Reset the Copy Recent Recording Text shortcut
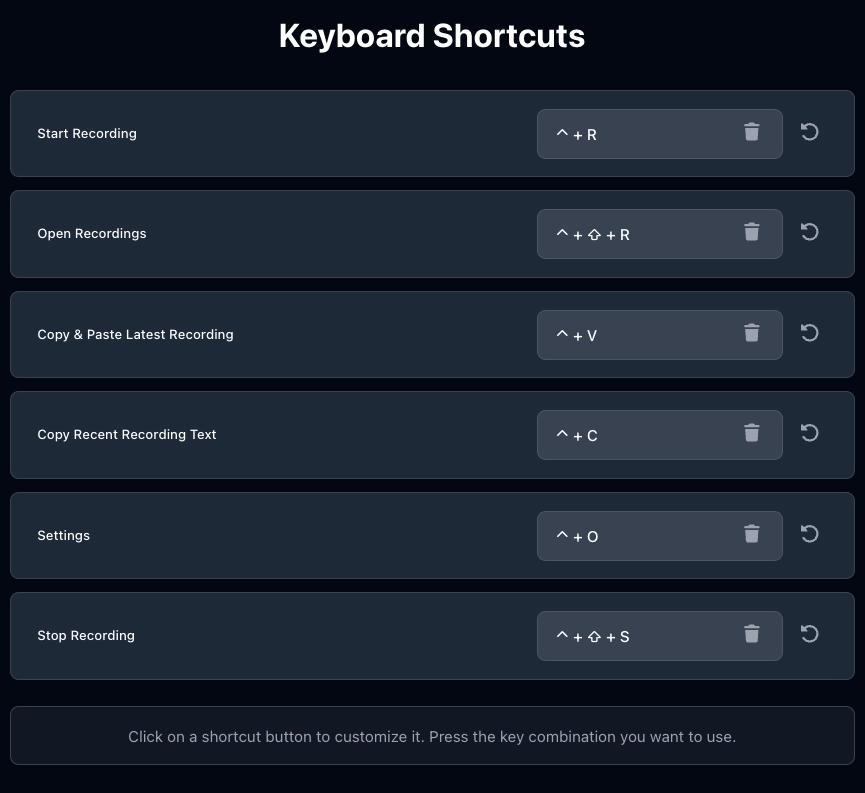Screen dimensions: 865x793 (x=809, y=433)
